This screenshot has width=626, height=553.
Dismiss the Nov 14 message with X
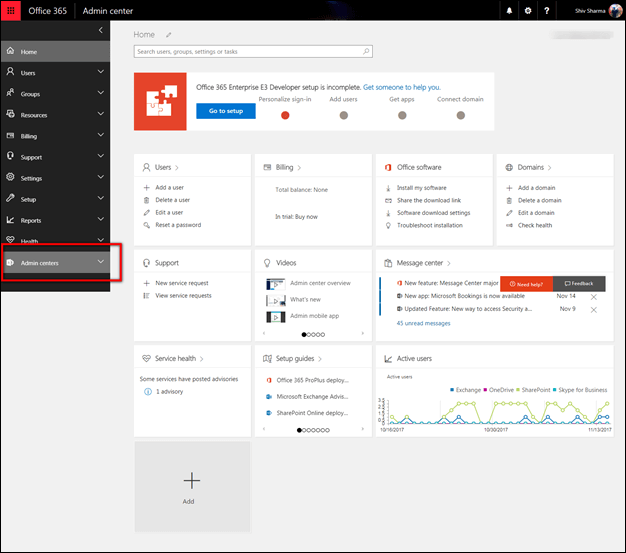click(594, 297)
